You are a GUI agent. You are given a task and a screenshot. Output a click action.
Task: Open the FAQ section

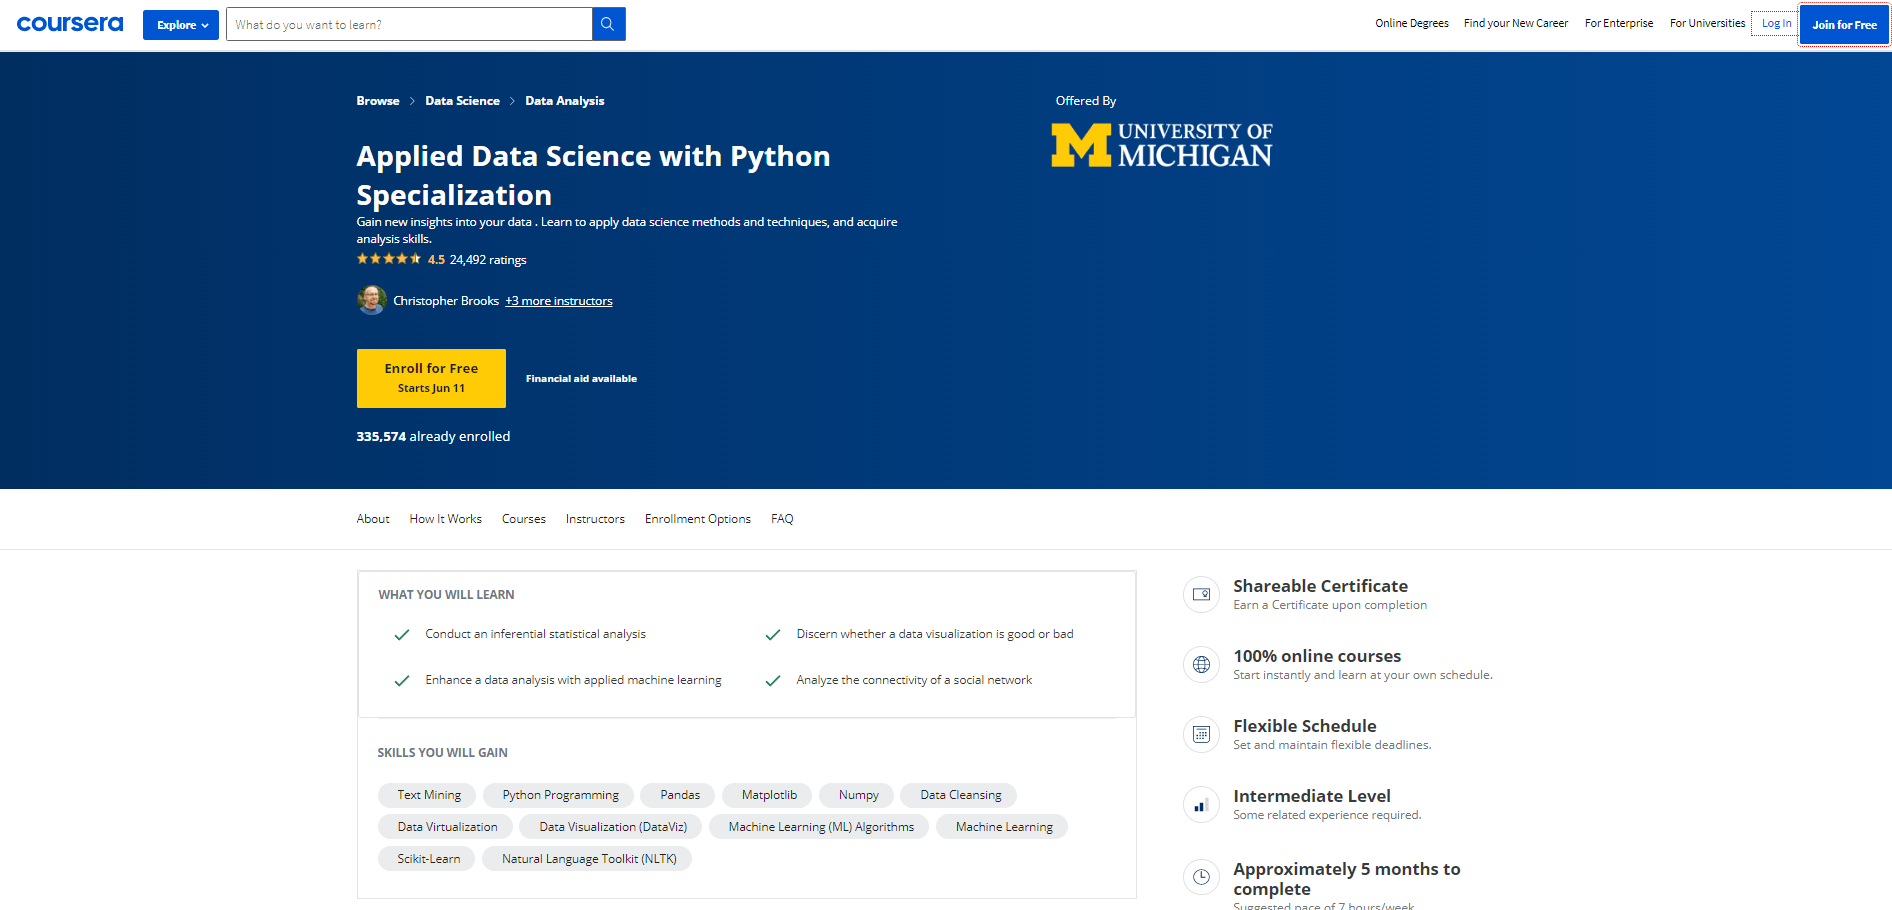click(781, 518)
